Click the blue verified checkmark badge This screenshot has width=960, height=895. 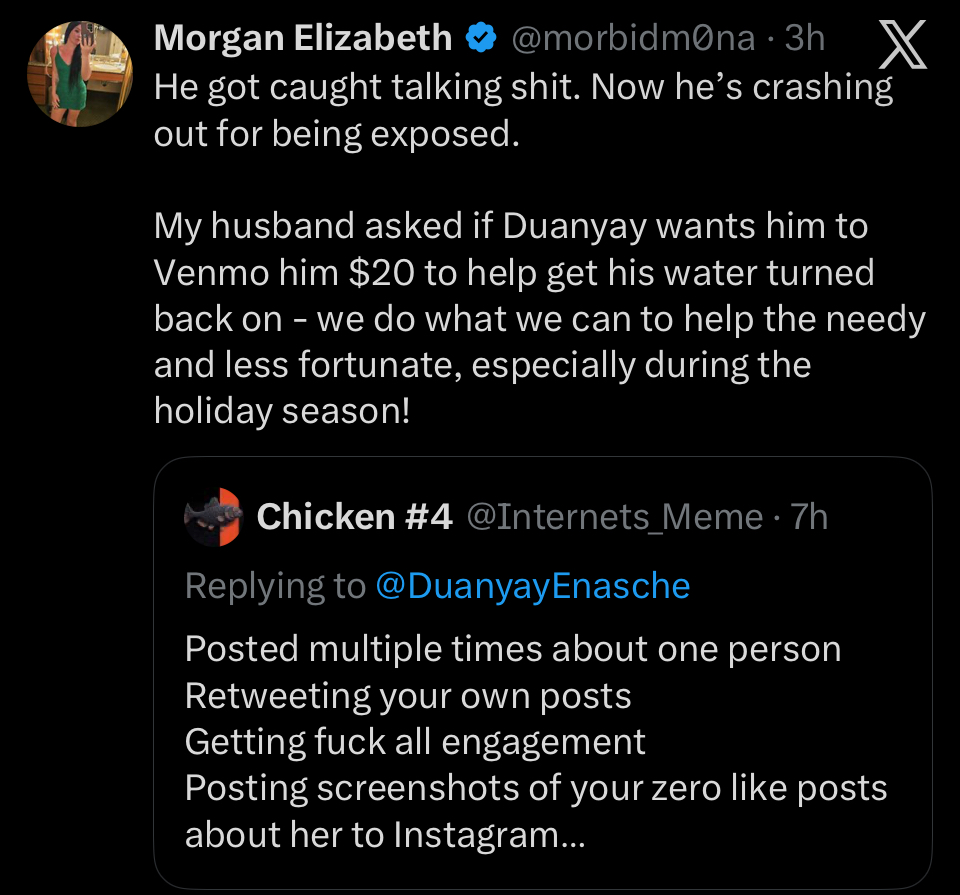482,39
